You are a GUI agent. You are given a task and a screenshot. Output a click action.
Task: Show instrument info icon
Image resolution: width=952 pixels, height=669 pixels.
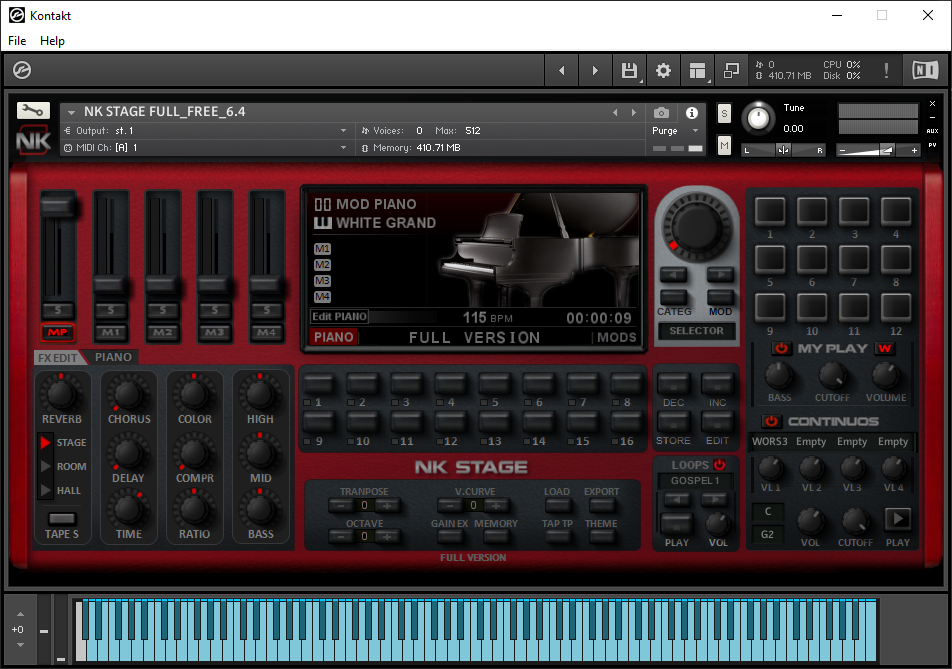(x=692, y=113)
